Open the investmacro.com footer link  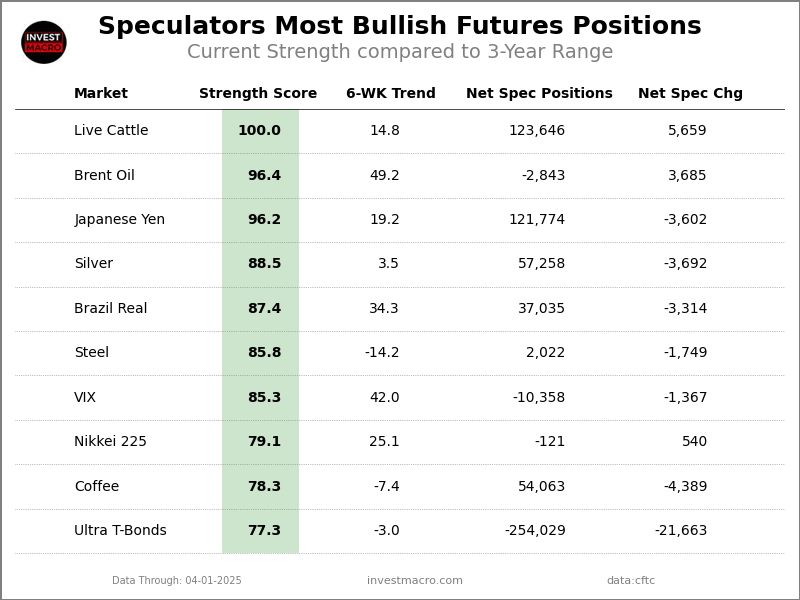[x=415, y=581]
